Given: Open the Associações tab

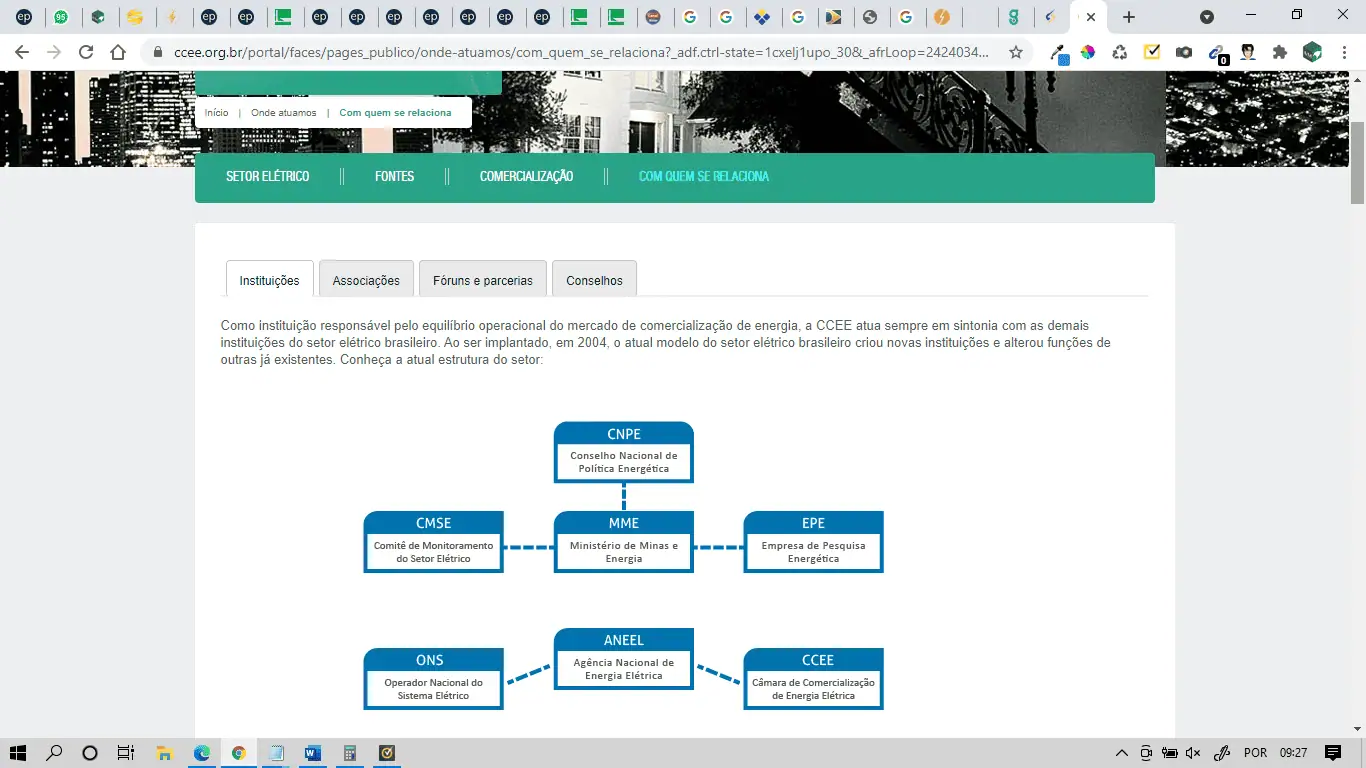Looking at the screenshot, I should [x=366, y=280].
